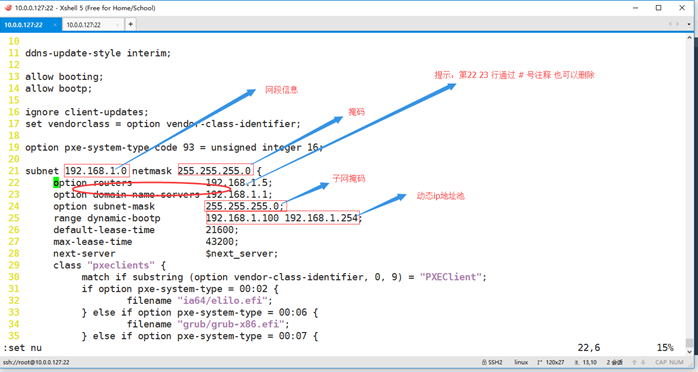Click 'set vendorclass' on line 17

coord(67,124)
